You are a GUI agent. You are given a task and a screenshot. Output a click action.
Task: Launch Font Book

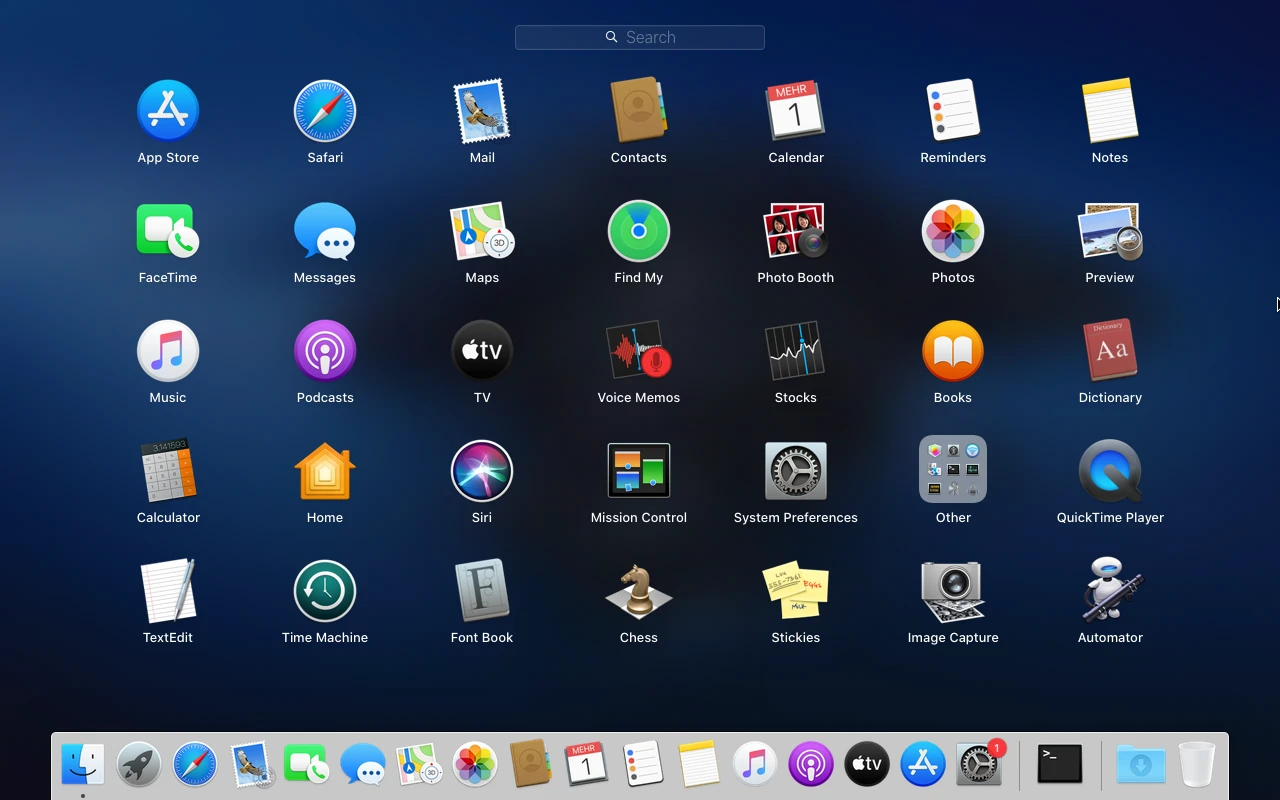tap(482, 591)
